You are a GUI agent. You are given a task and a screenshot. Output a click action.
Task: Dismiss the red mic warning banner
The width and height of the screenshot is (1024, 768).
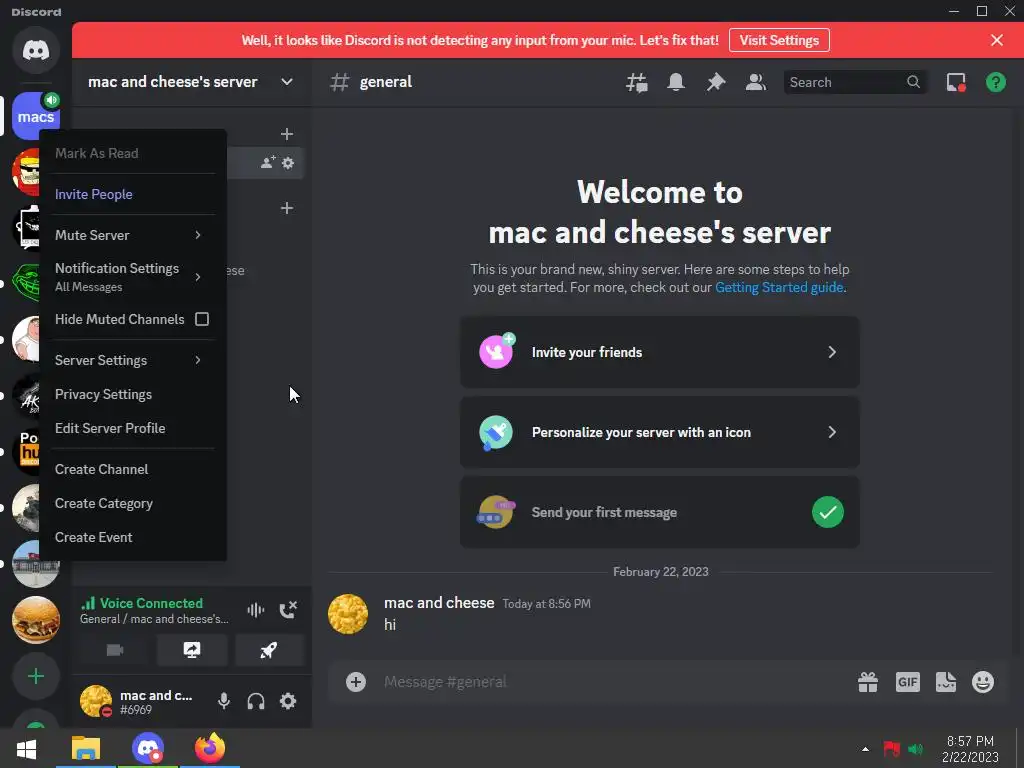(997, 40)
